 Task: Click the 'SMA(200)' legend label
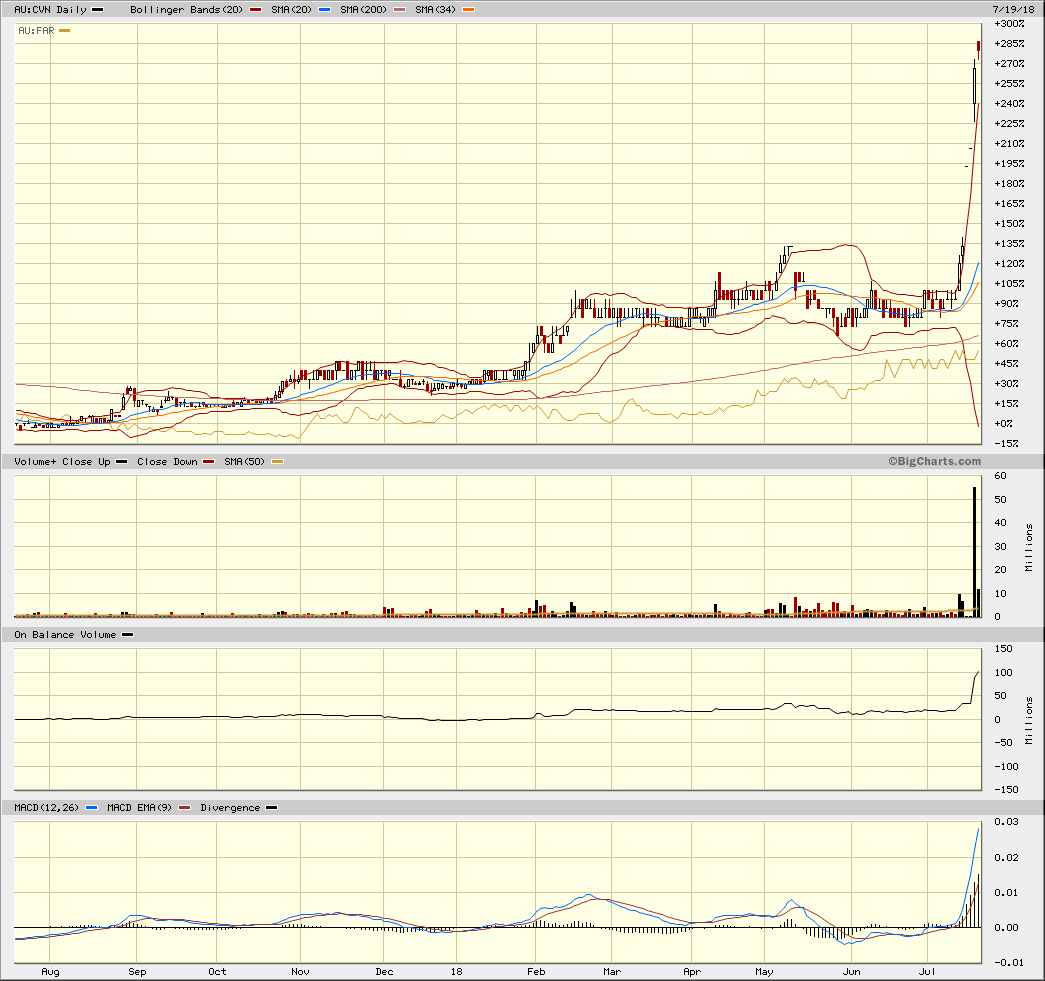coord(363,10)
